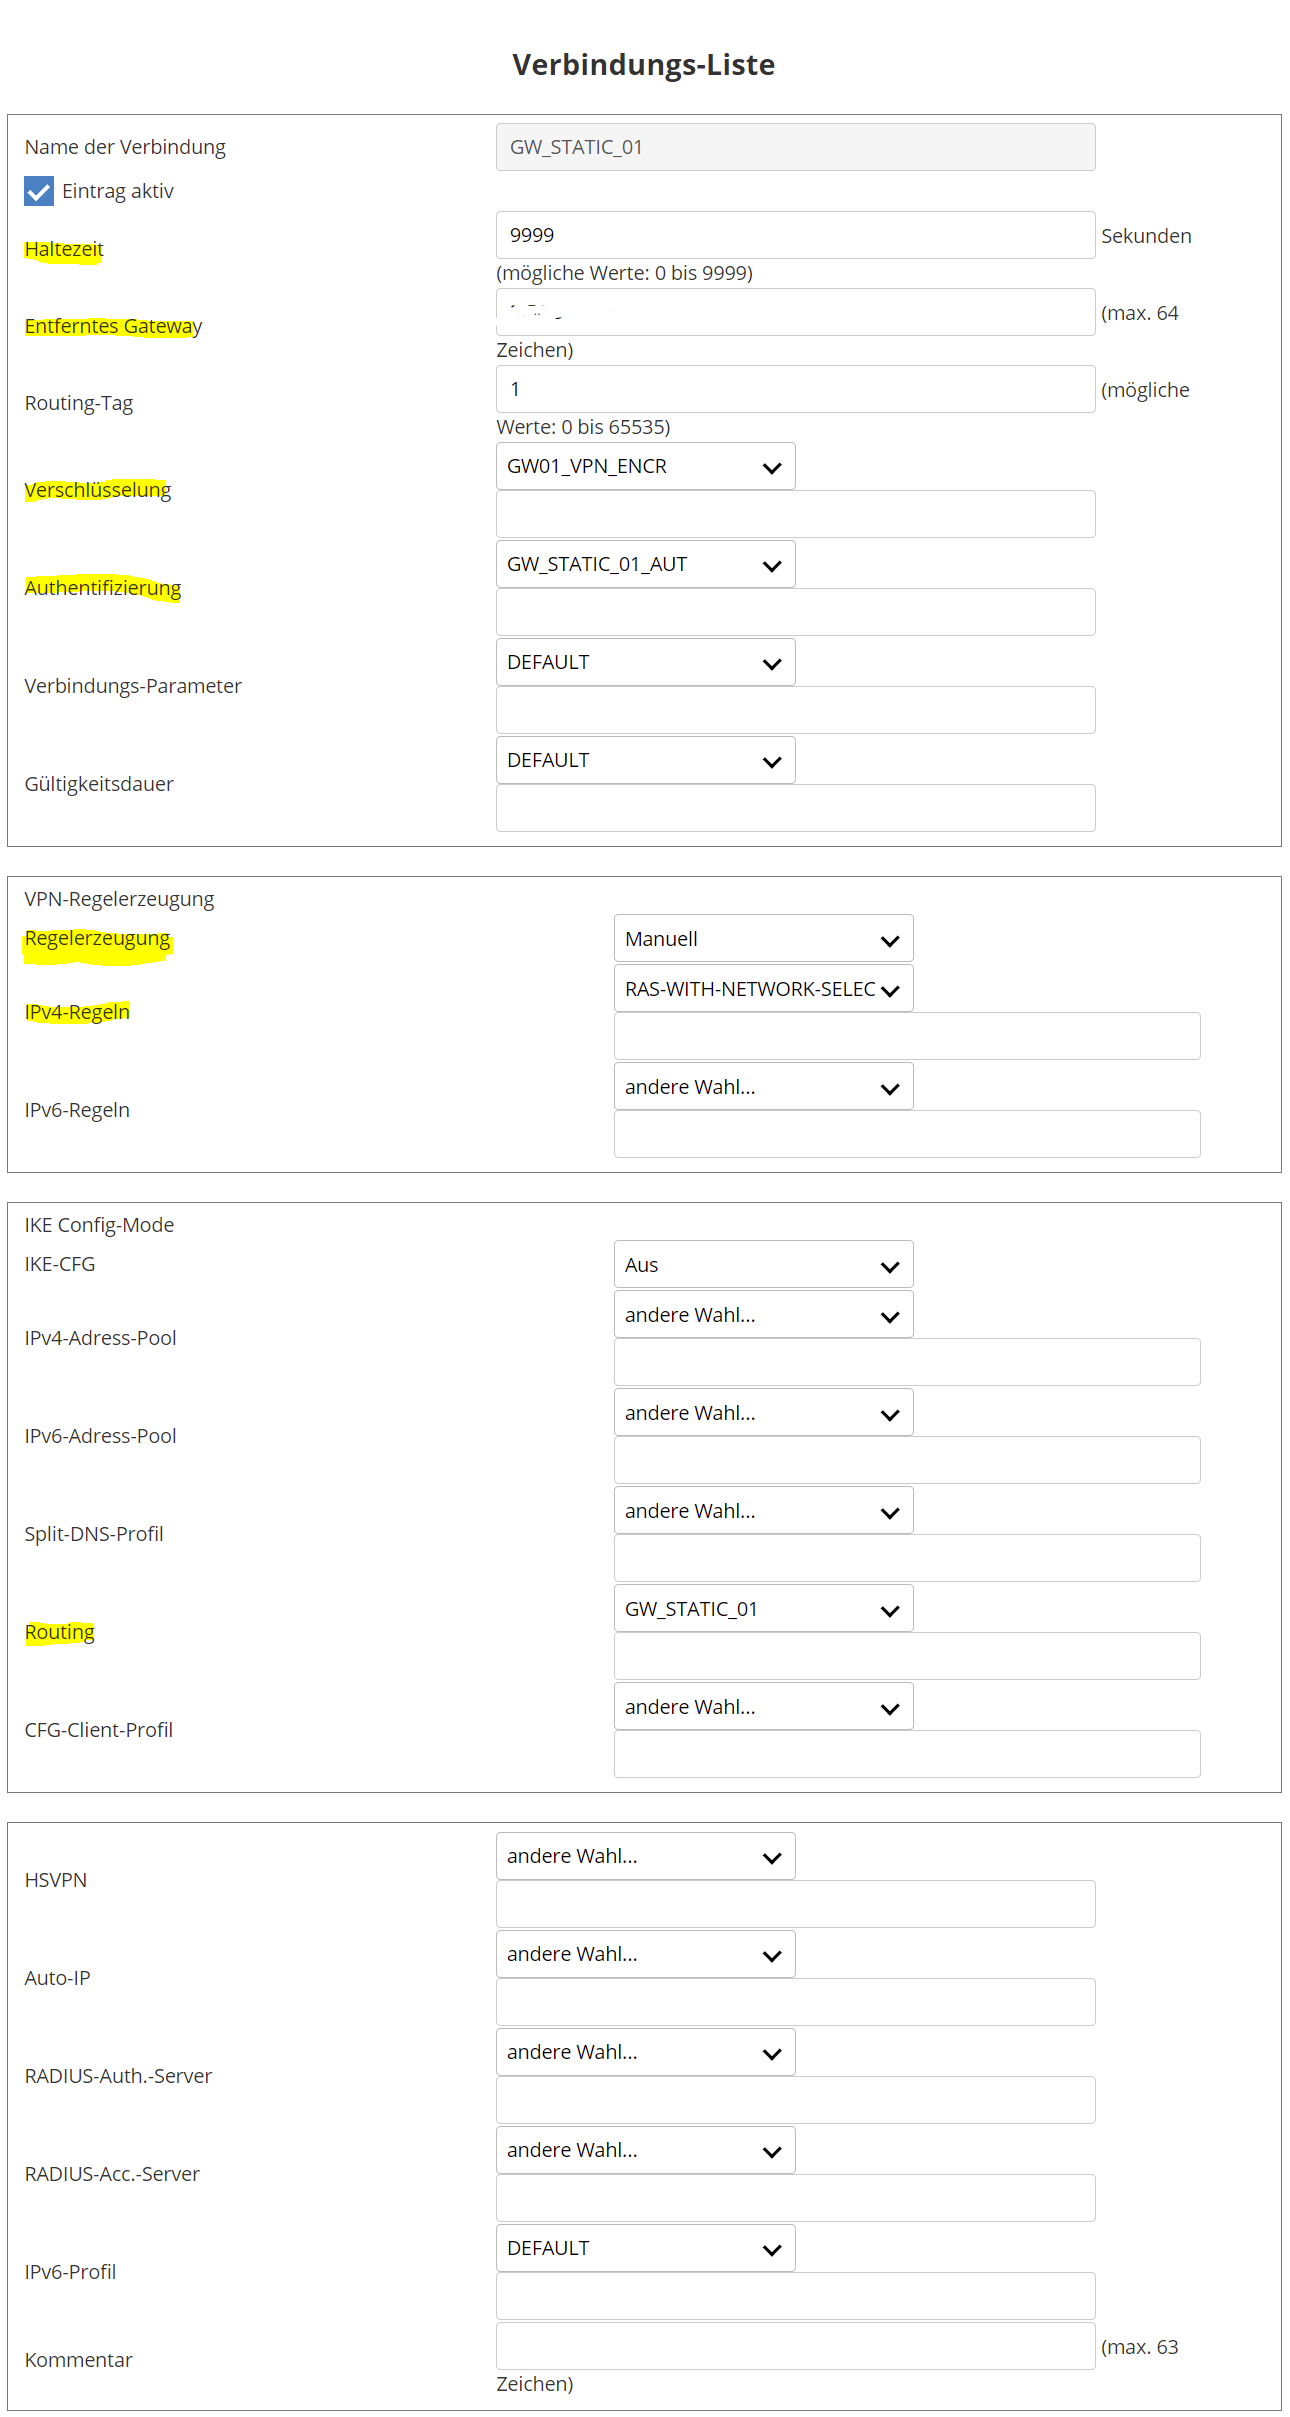Viewport: 1290px width, 2417px height.
Task: Click the Name der Verbindung field
Action: [795, 147]
